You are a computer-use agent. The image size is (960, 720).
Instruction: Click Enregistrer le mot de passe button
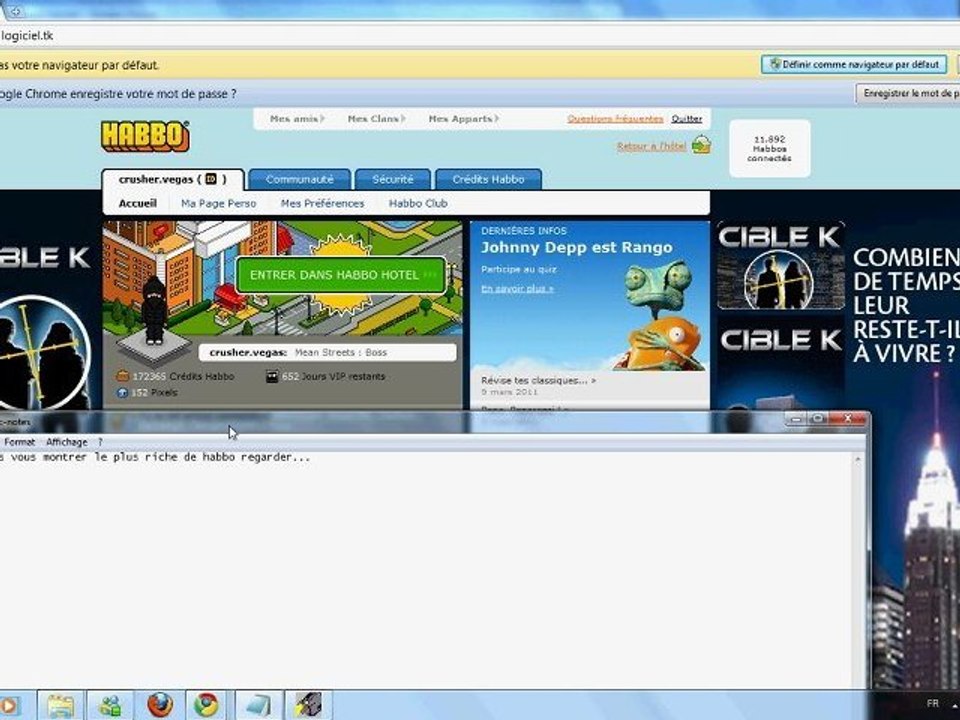click(907, 94)
